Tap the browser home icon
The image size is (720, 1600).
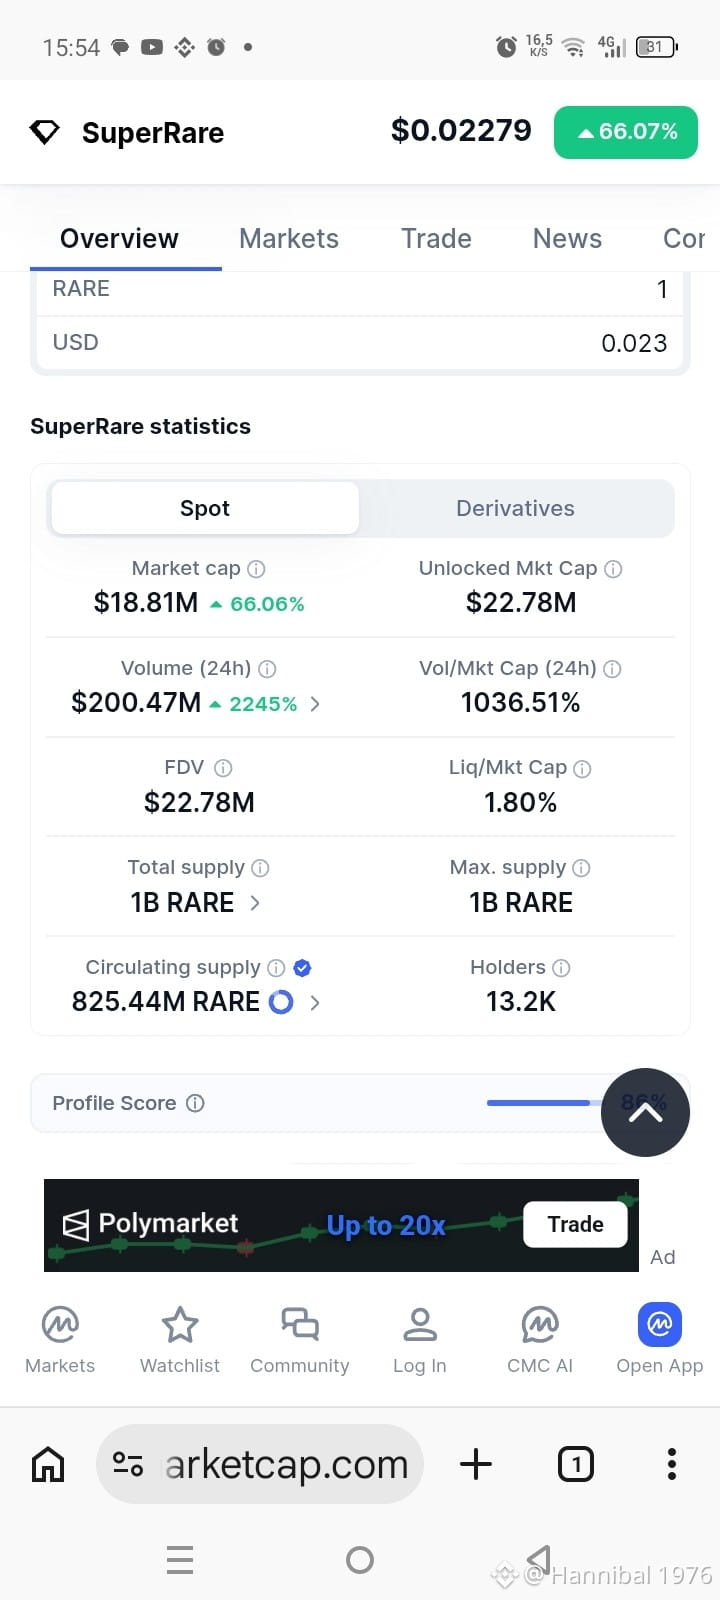[48, 1464]
